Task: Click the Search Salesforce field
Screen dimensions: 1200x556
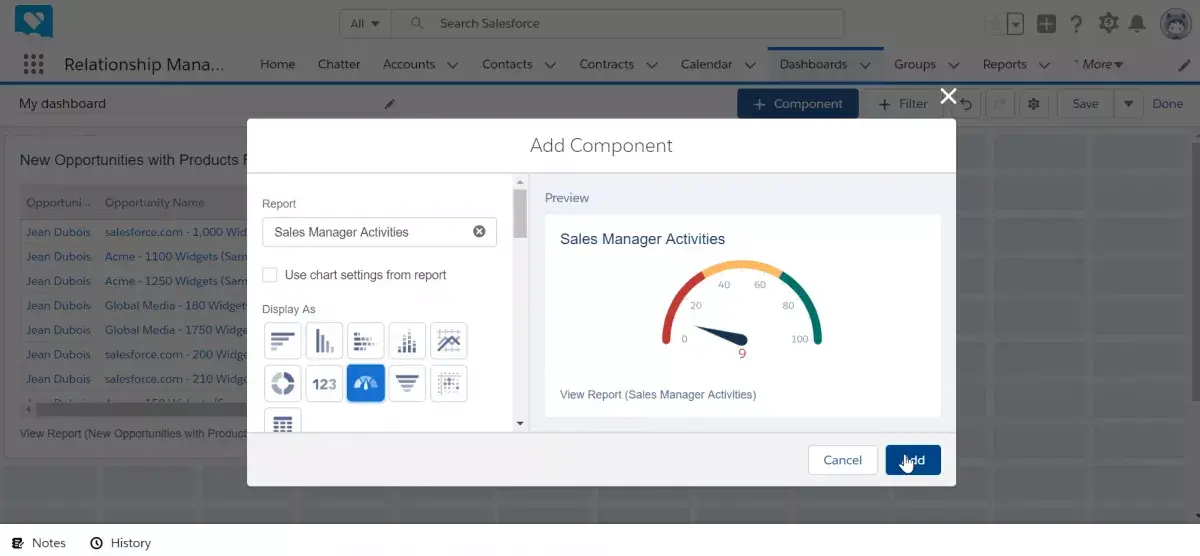Action: click(617, 23)
